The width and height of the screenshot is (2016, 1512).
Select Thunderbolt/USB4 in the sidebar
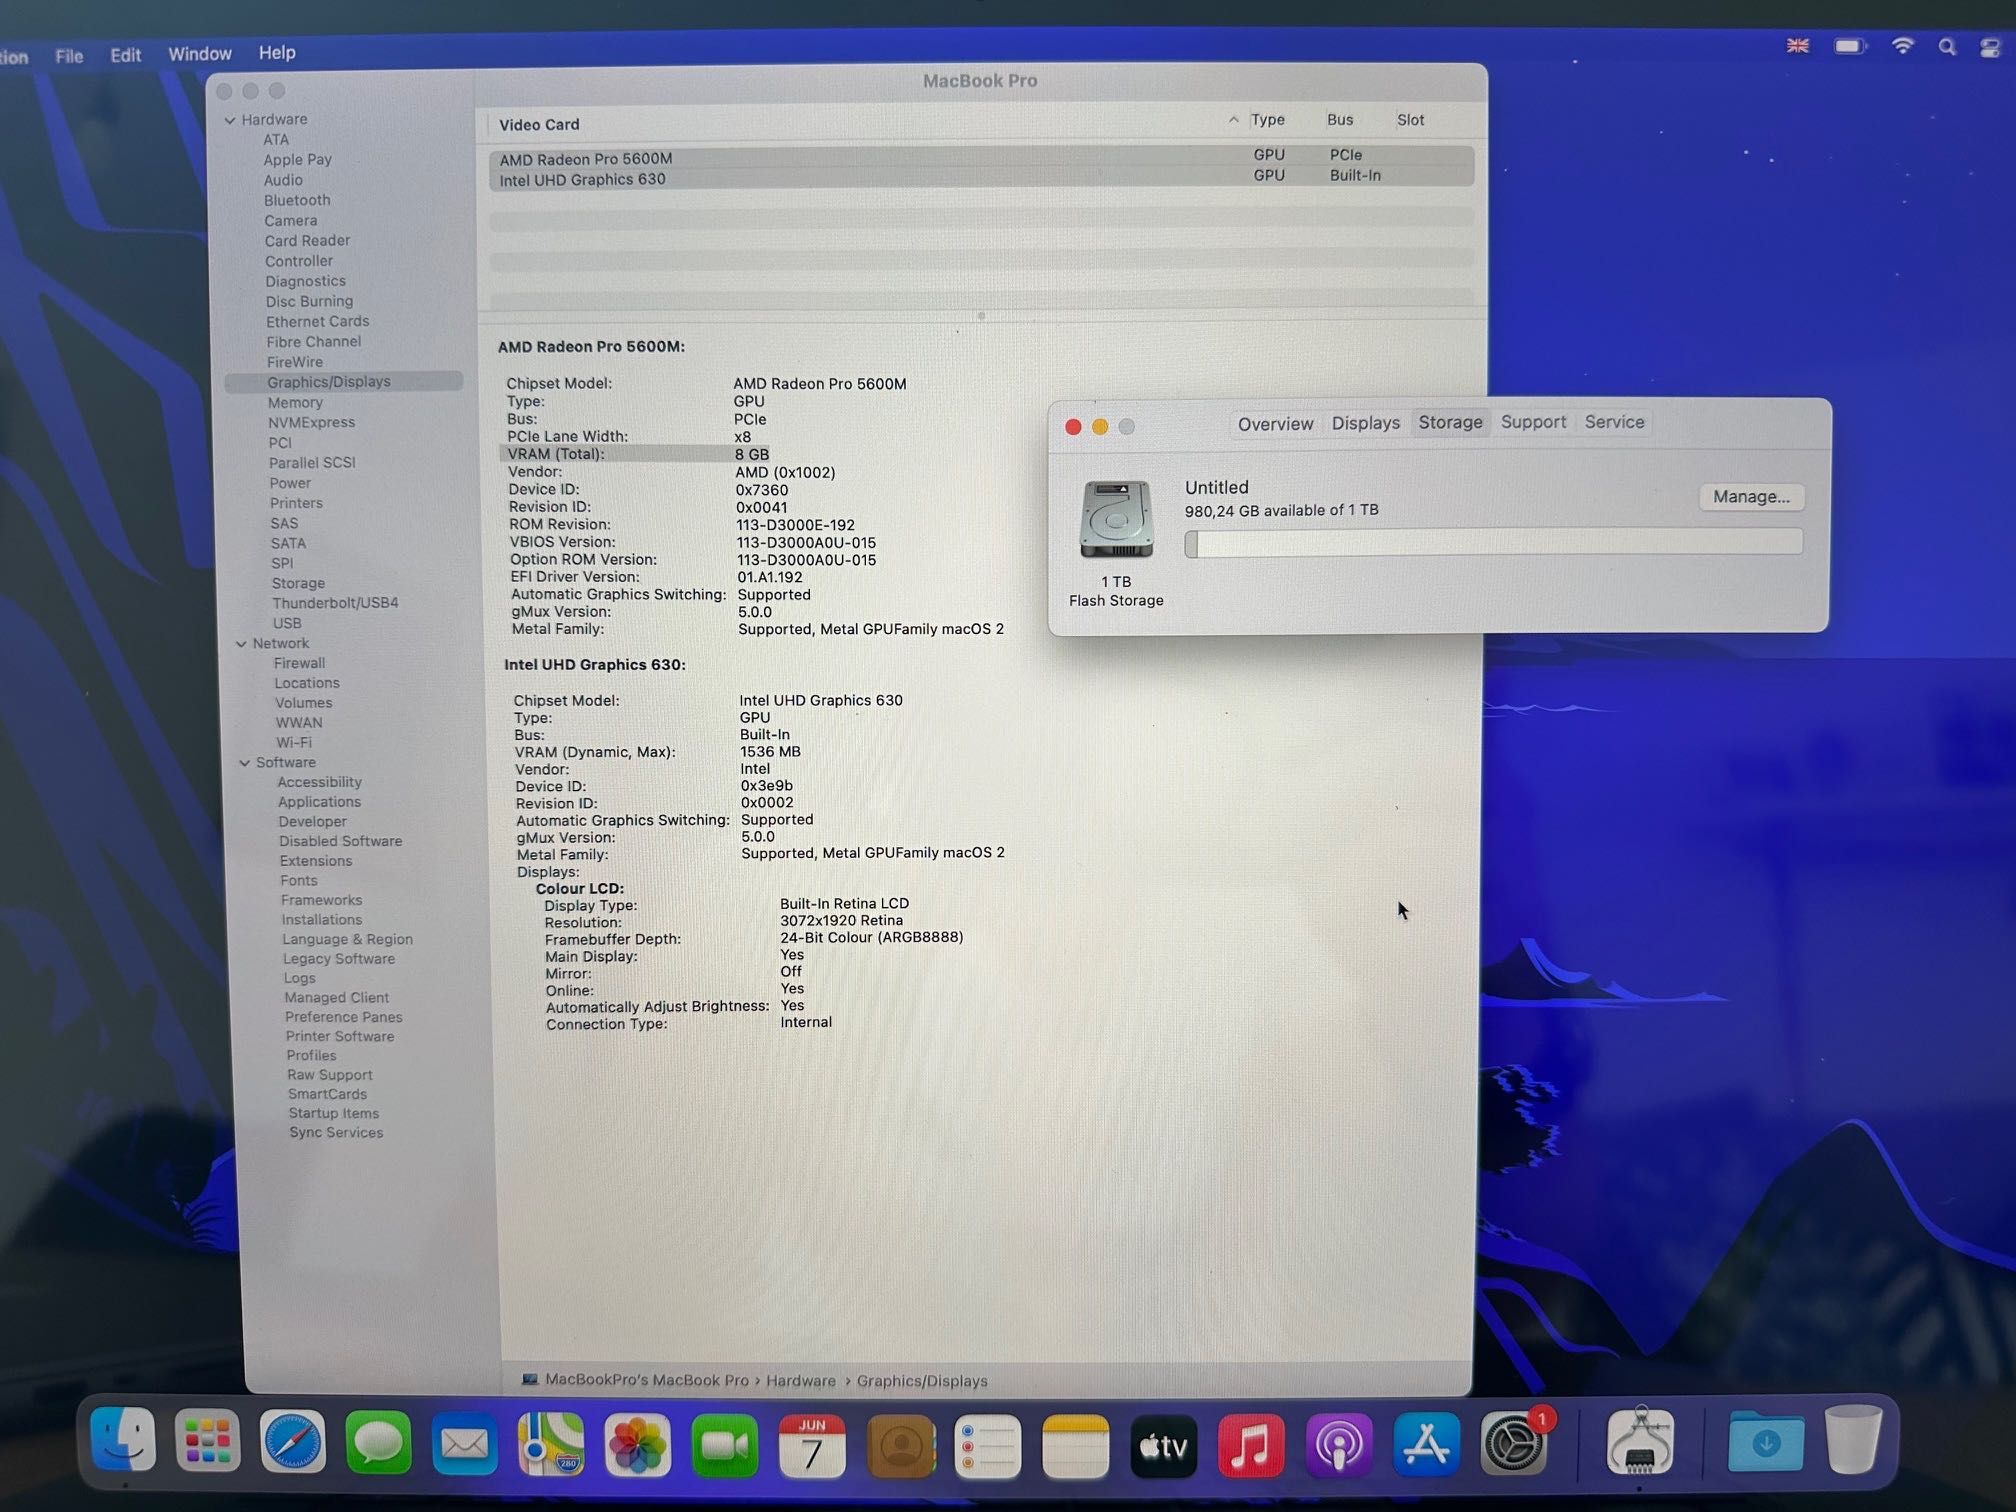pyautogui.click(x=335, y=603)
